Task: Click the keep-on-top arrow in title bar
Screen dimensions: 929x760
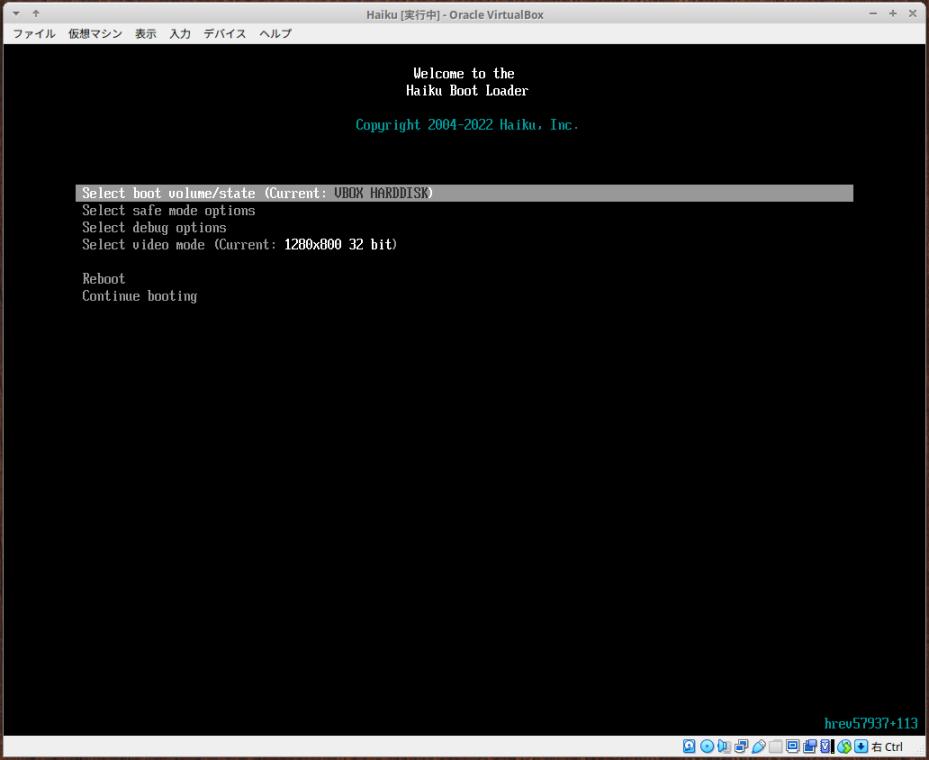Action: 36,13
